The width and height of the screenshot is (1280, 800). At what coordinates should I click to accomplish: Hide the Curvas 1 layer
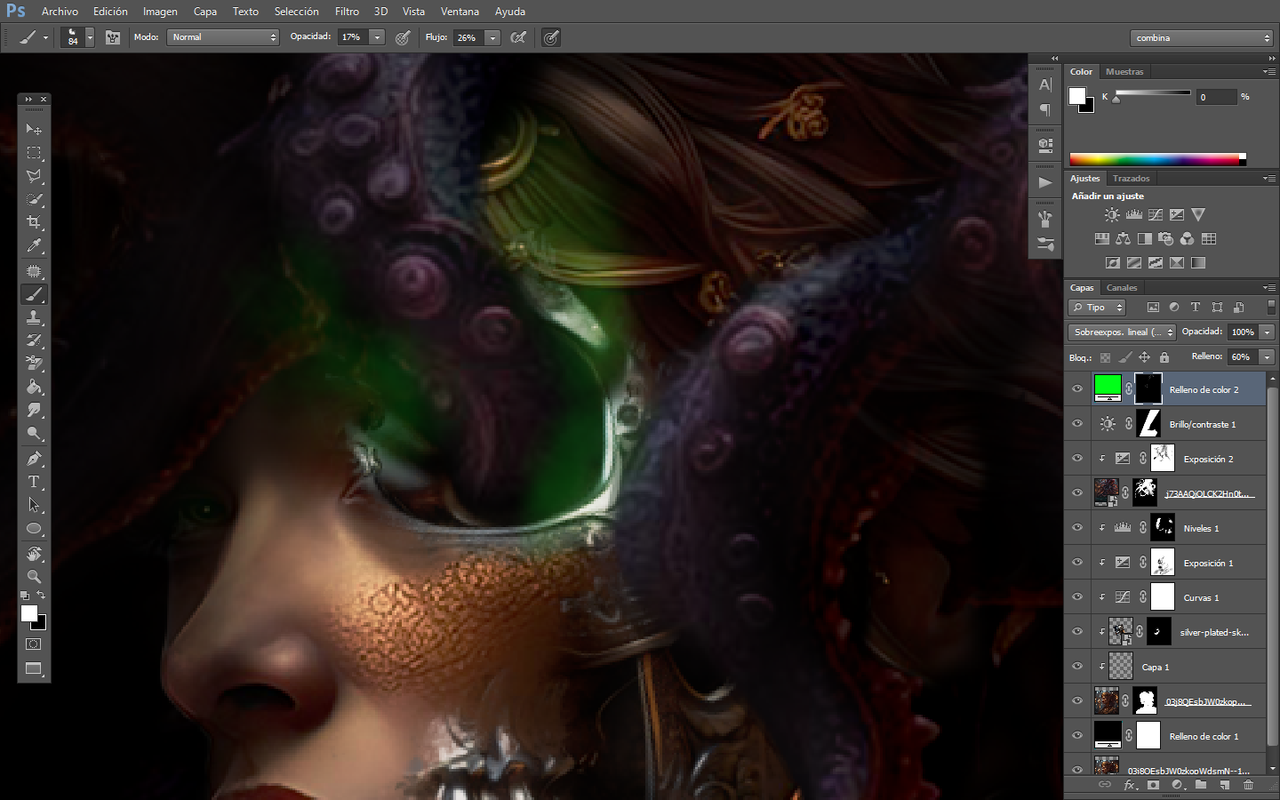[1077, 597]
